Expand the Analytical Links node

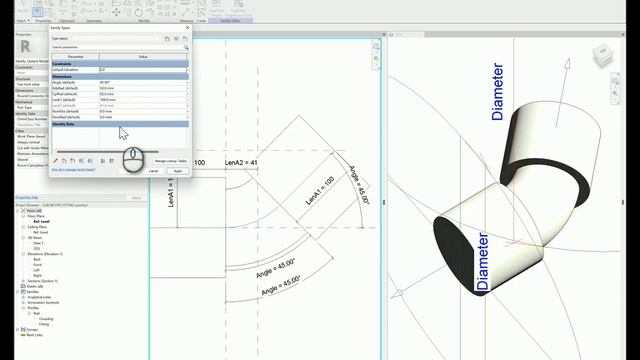coord(24,297)
